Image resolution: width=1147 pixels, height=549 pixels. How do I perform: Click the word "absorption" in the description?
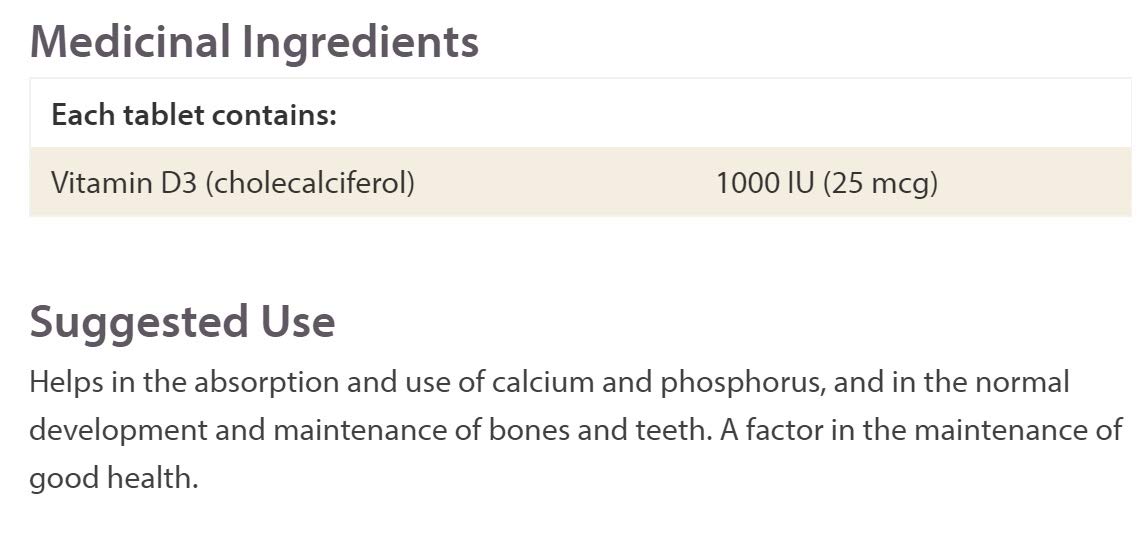click(x=246, y=382)
